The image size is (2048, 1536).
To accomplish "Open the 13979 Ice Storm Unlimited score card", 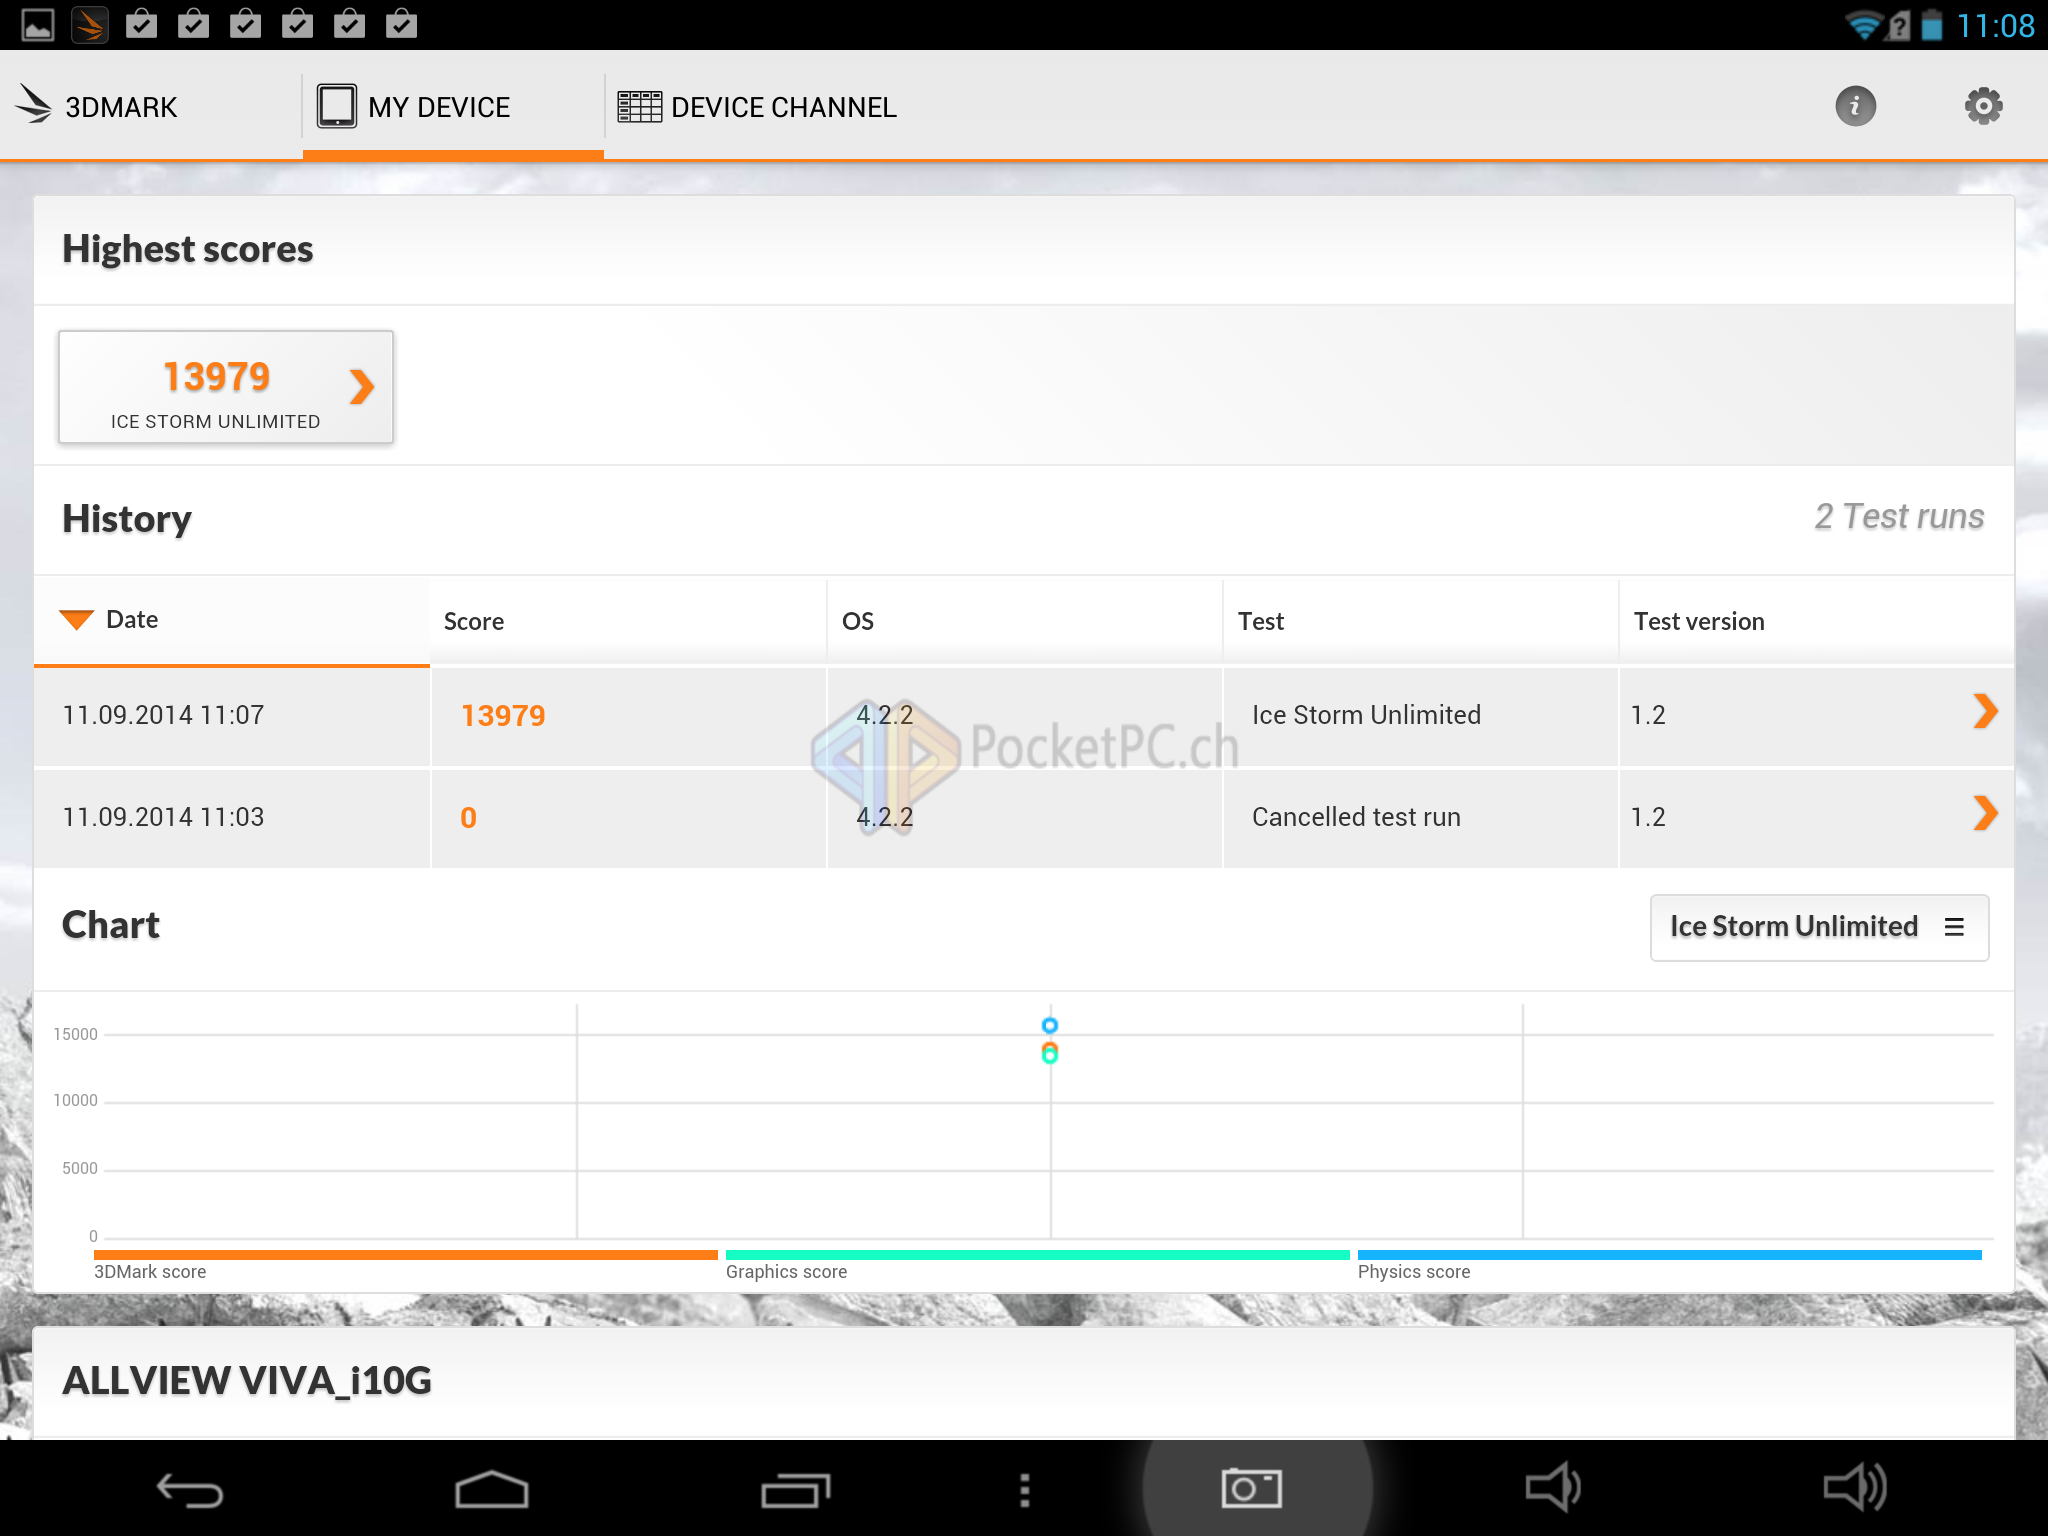I will tap(226, 387).
